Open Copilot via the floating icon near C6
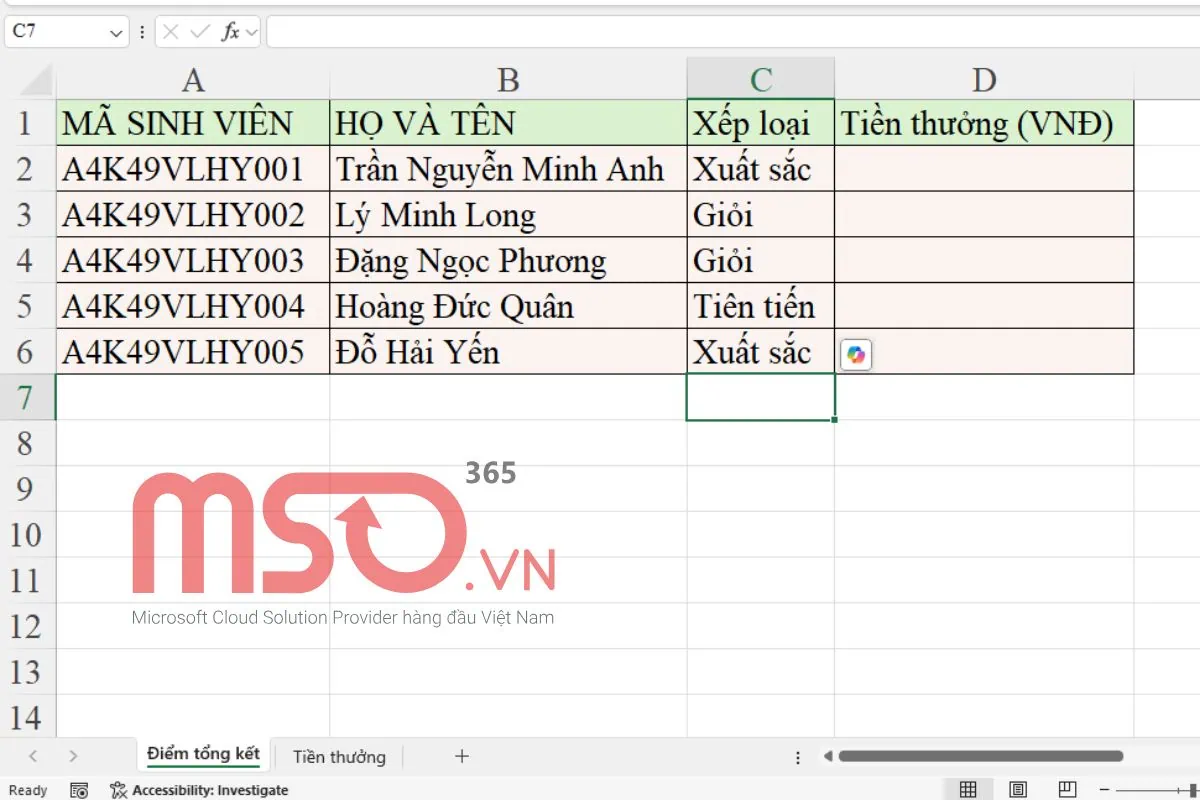Screen dimensions: 1200x800 pos(858,354)
